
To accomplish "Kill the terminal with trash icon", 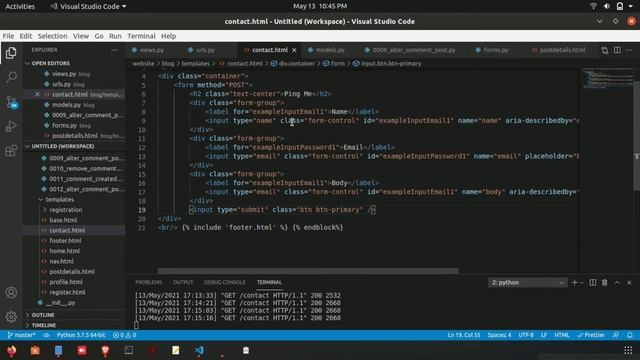I will tap(604, 282).
